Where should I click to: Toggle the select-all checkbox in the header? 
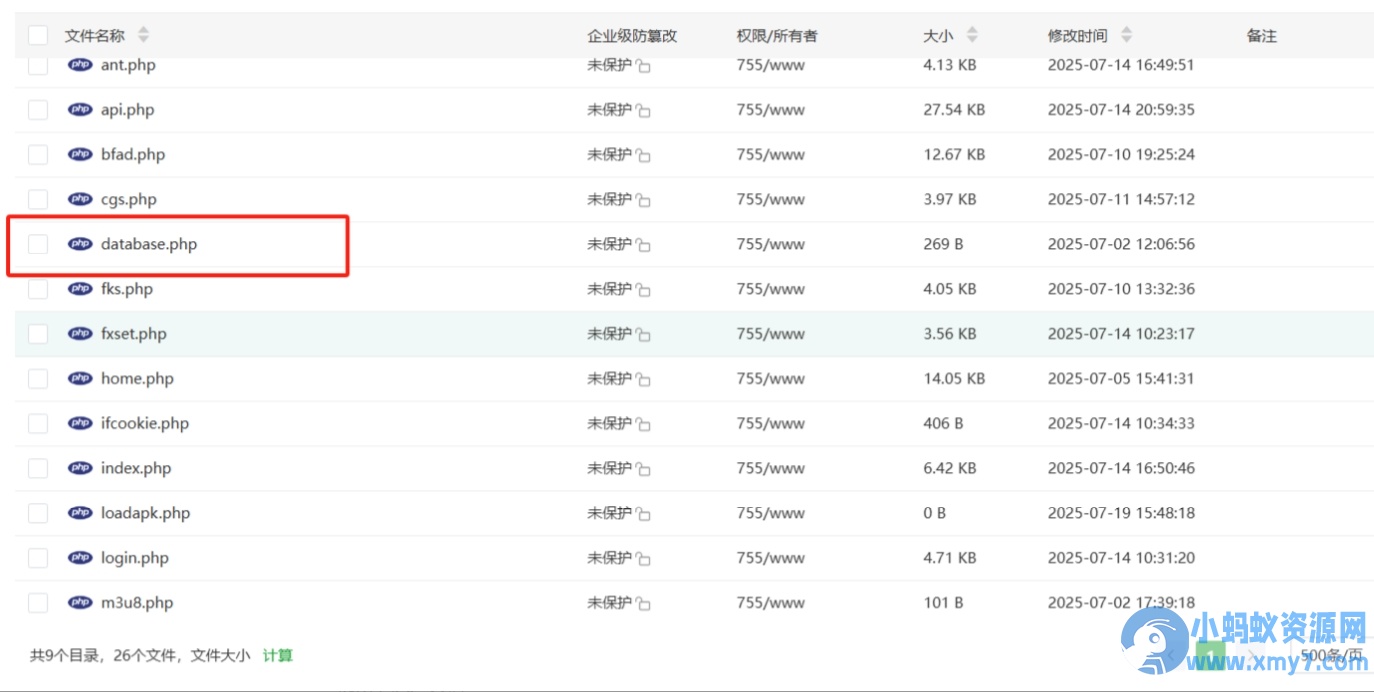(x=38, y=36)
